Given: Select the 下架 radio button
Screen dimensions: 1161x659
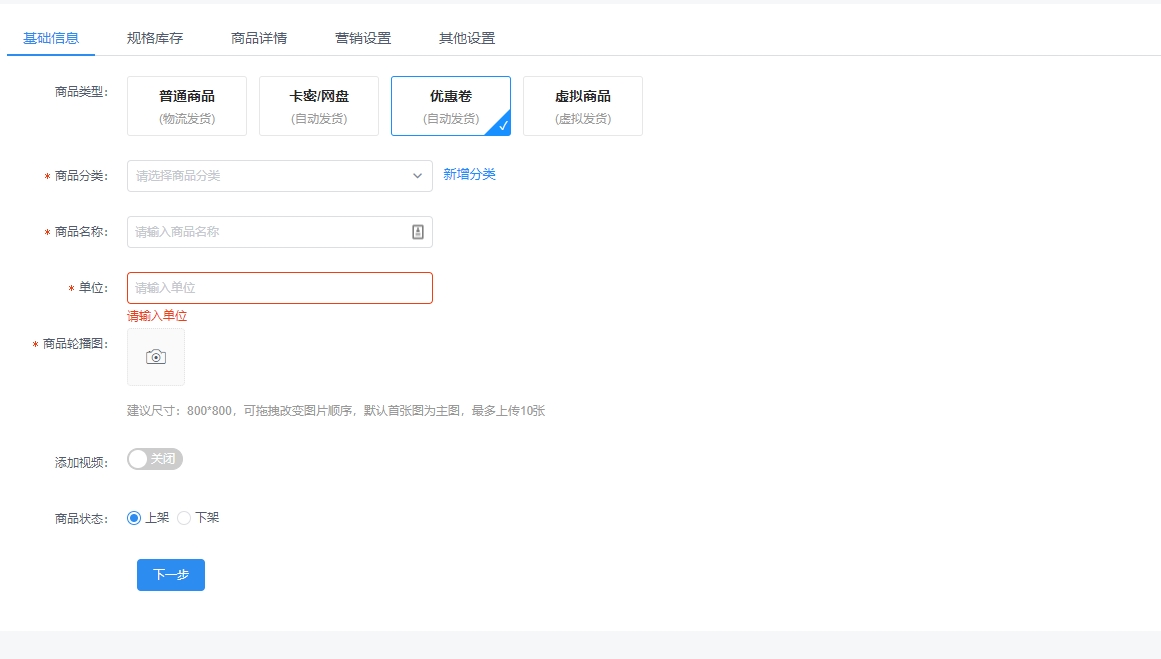Looking at the screenshot, I should pos(184,518).
